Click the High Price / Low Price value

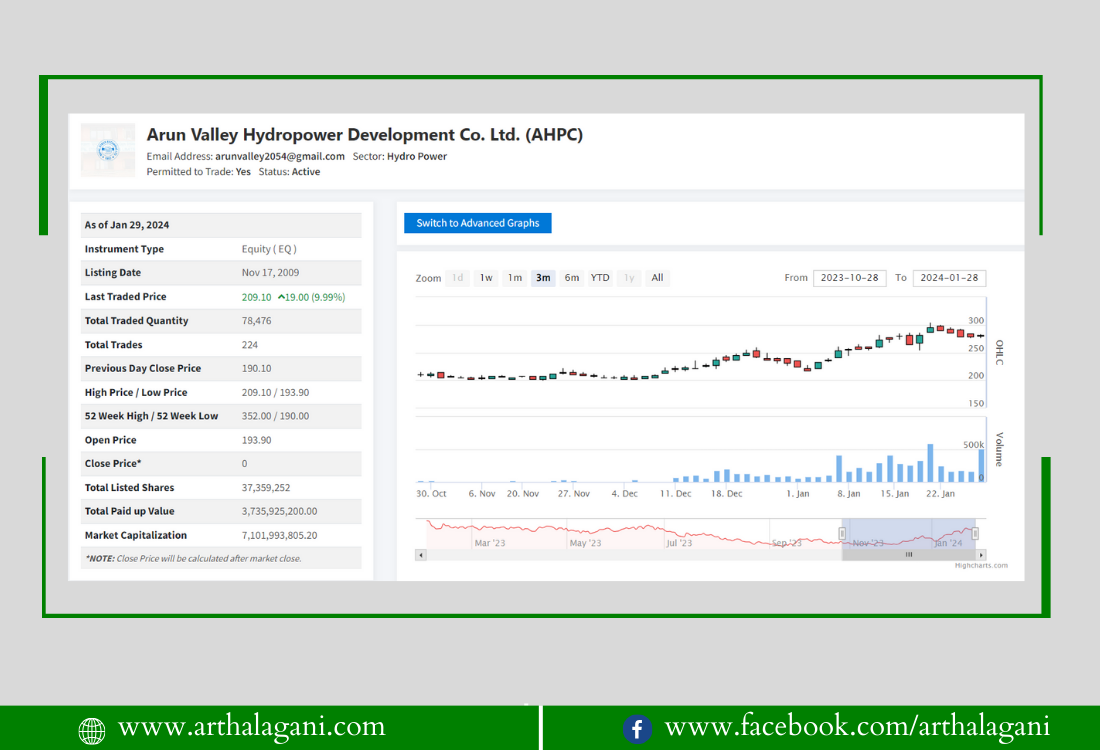[275, 392]
